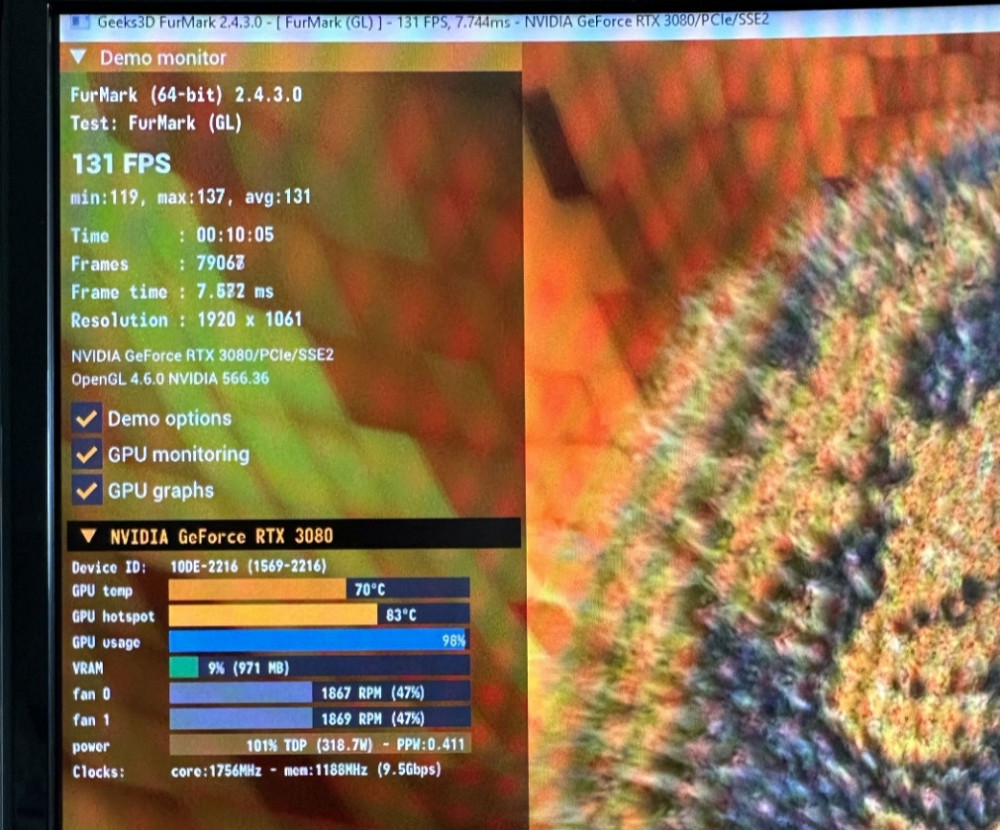
Task: Click the large 131 FPS readout
Action: (x=121, y=165)
